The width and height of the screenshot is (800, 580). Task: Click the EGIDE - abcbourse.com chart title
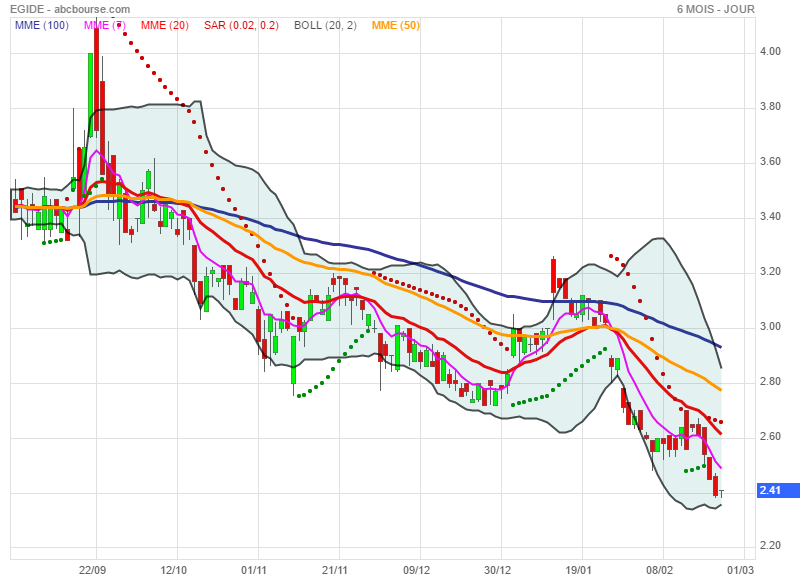[x=70, y=9]
